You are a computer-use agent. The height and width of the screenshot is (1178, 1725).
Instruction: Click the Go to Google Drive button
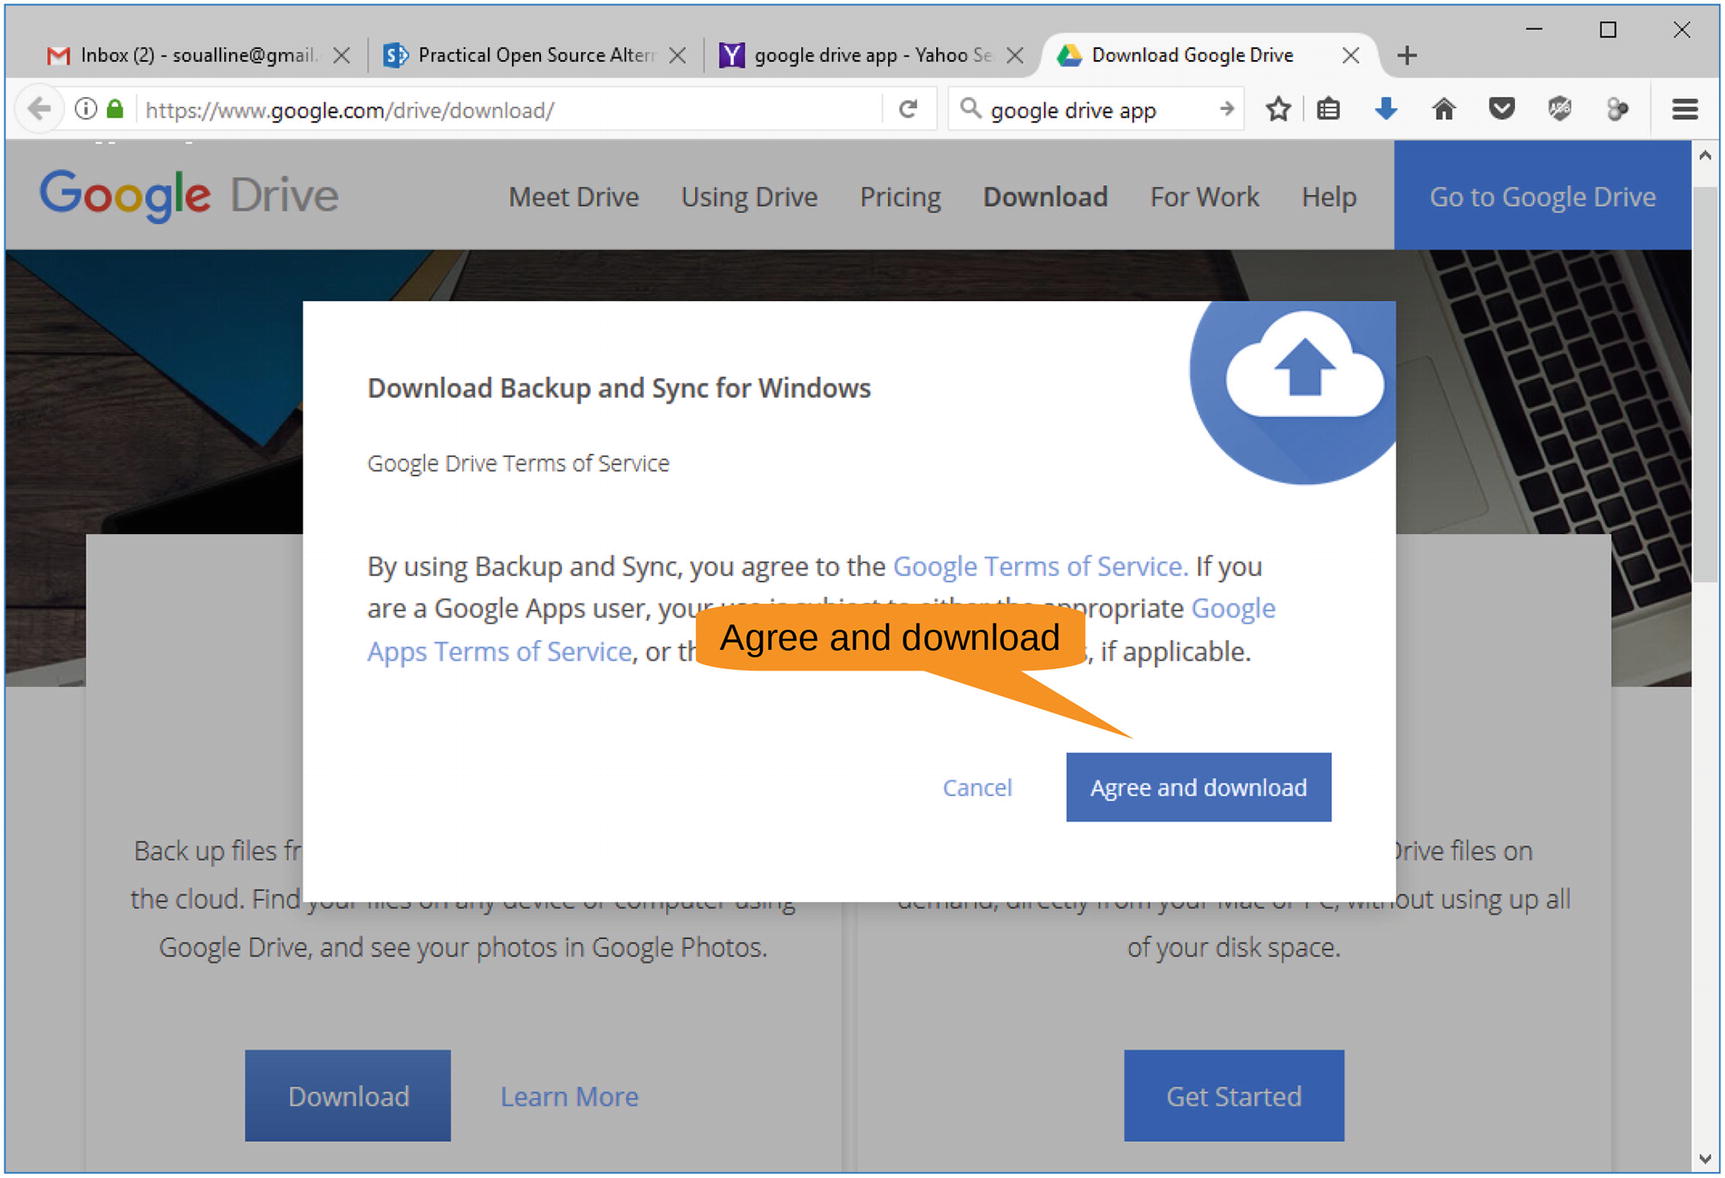[x=1542, y=196]
